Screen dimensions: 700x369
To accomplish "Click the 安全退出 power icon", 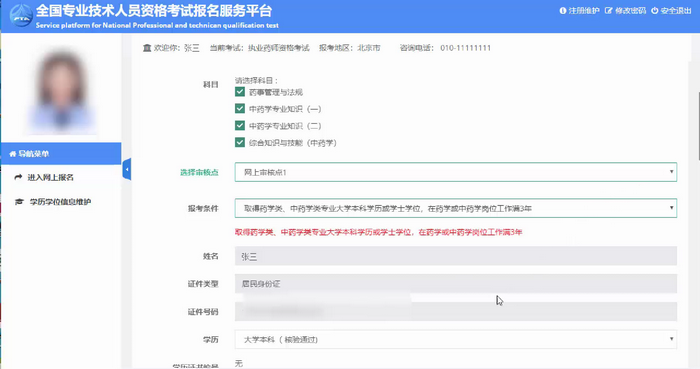I will 654,10.
